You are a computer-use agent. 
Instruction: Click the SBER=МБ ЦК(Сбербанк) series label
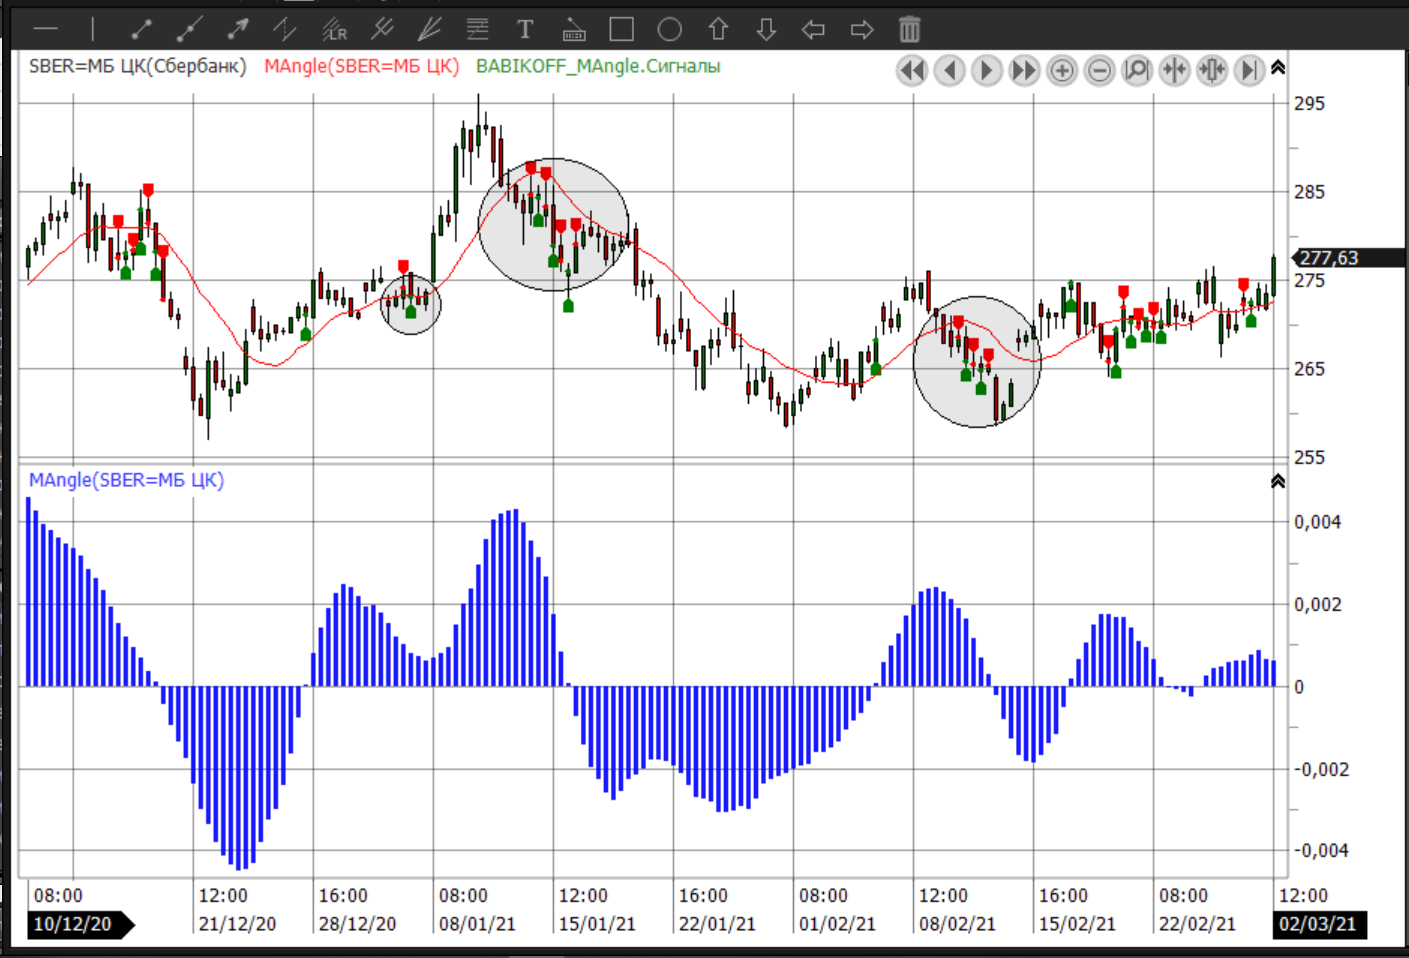137,66
